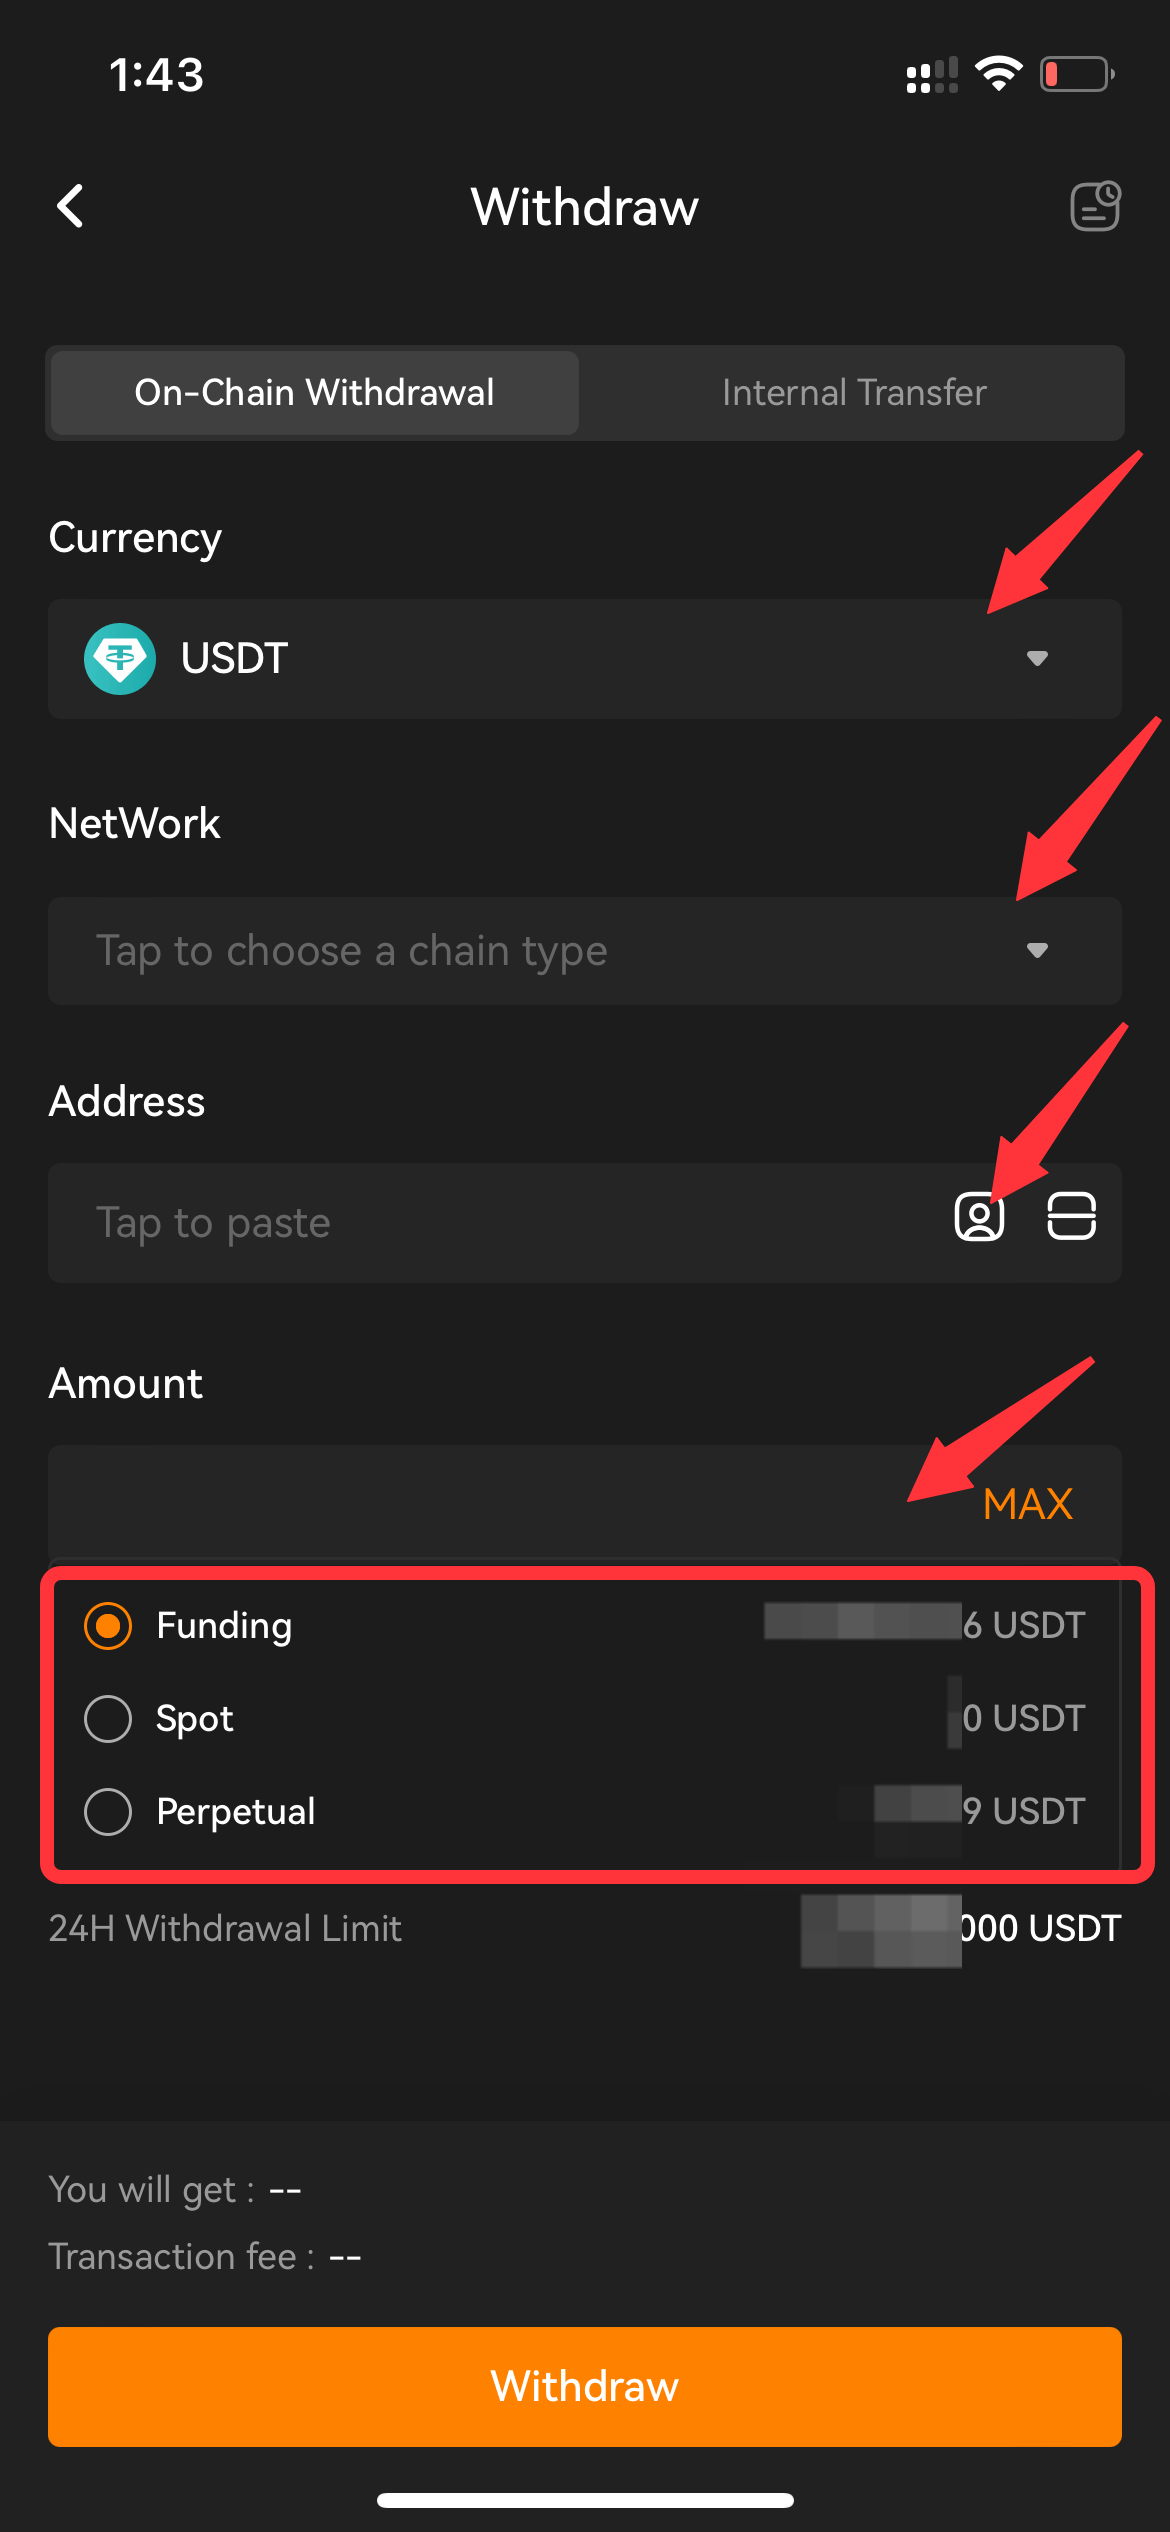Viewport: 1170px width, 2532px height.
Task: Select the Funding account radio button
Action: (108, 1625)
